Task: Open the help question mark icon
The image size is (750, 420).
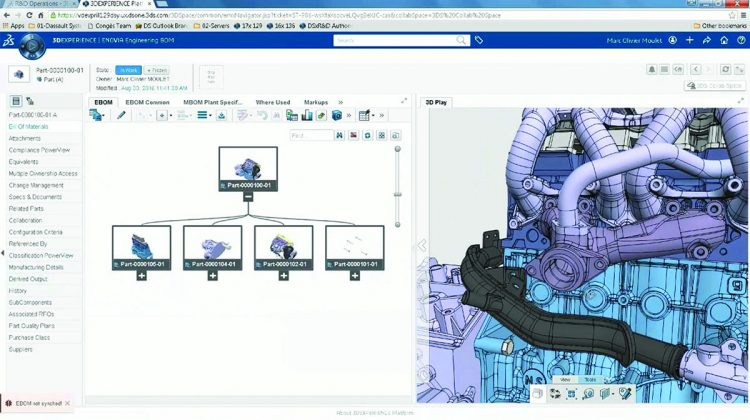Action: click(741, 40)
